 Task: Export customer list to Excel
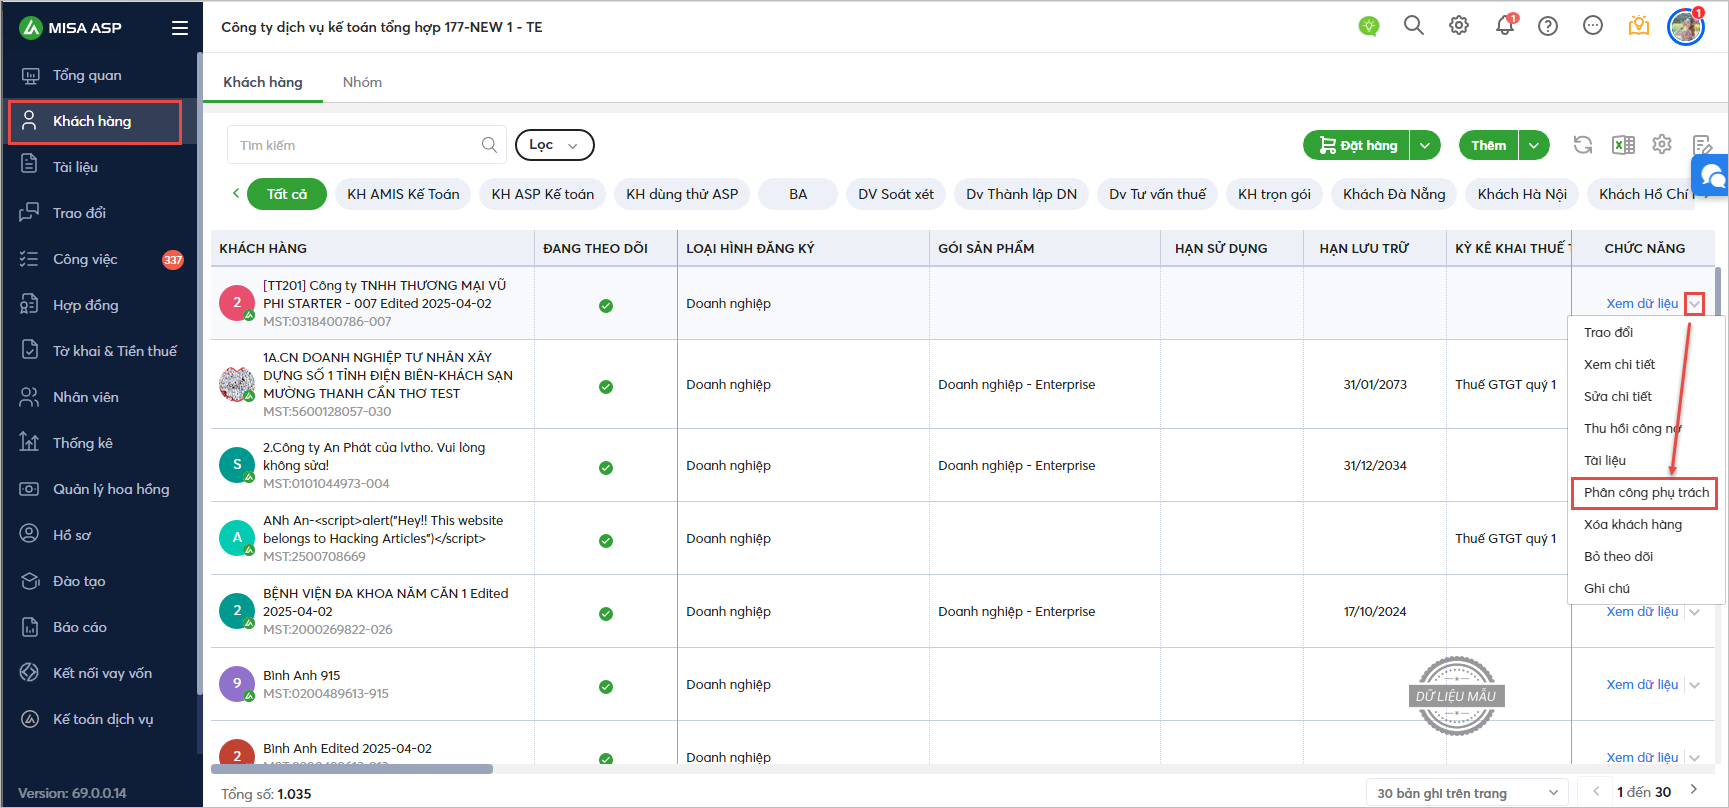click(1623, 145)
